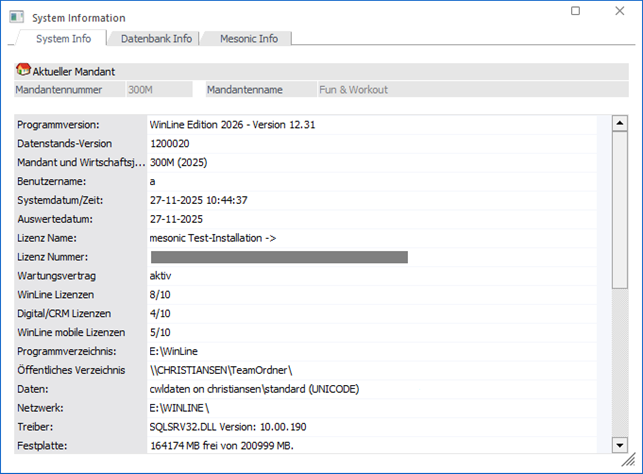Click the scroll up arrow
The image size is (643, 474).
pyautogui.click(x=620, y=124)
